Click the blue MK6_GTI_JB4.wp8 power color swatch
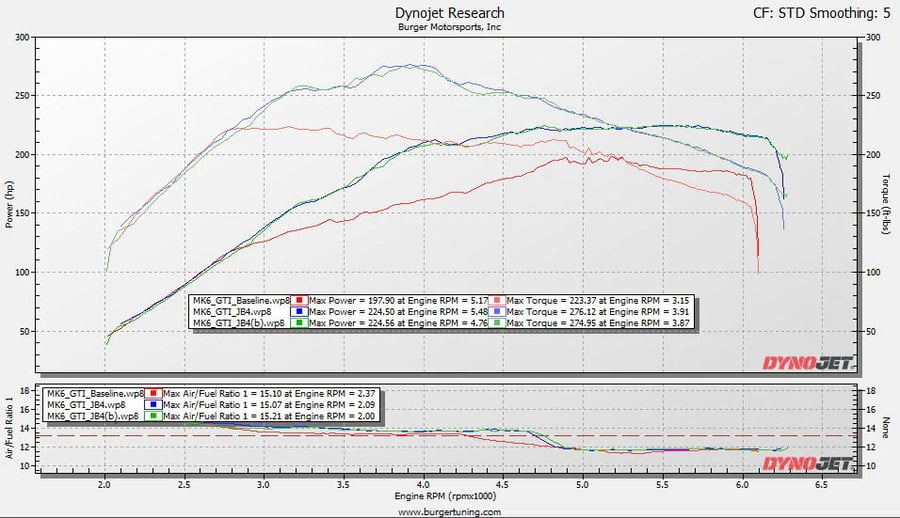The width and height of the screenshot is (900, 518). click(x=299, y=312)
